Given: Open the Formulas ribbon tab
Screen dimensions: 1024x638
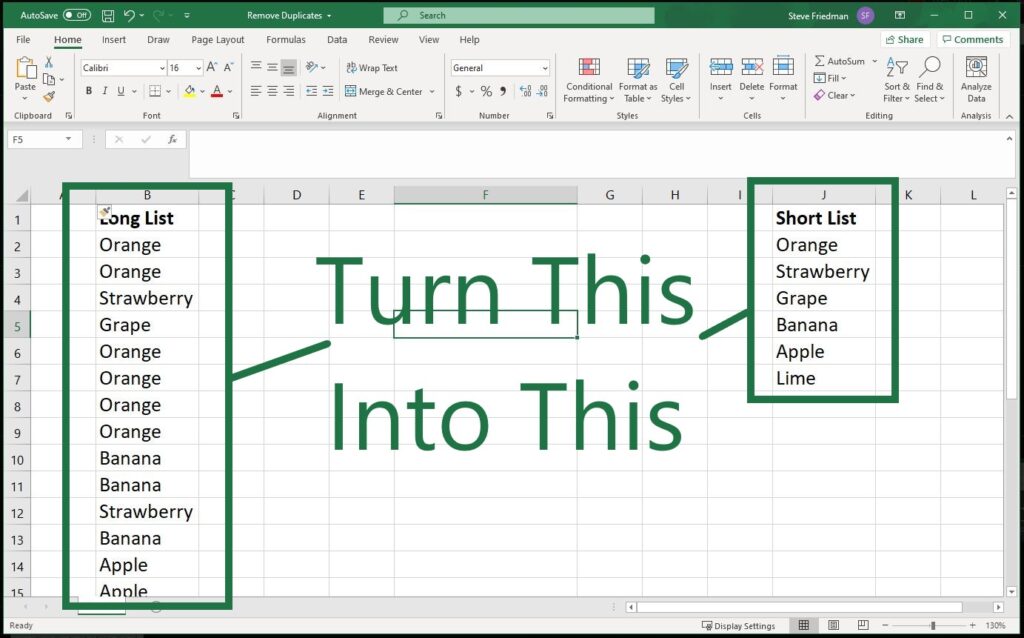Looking at the screenshot, I should [285, 40].
